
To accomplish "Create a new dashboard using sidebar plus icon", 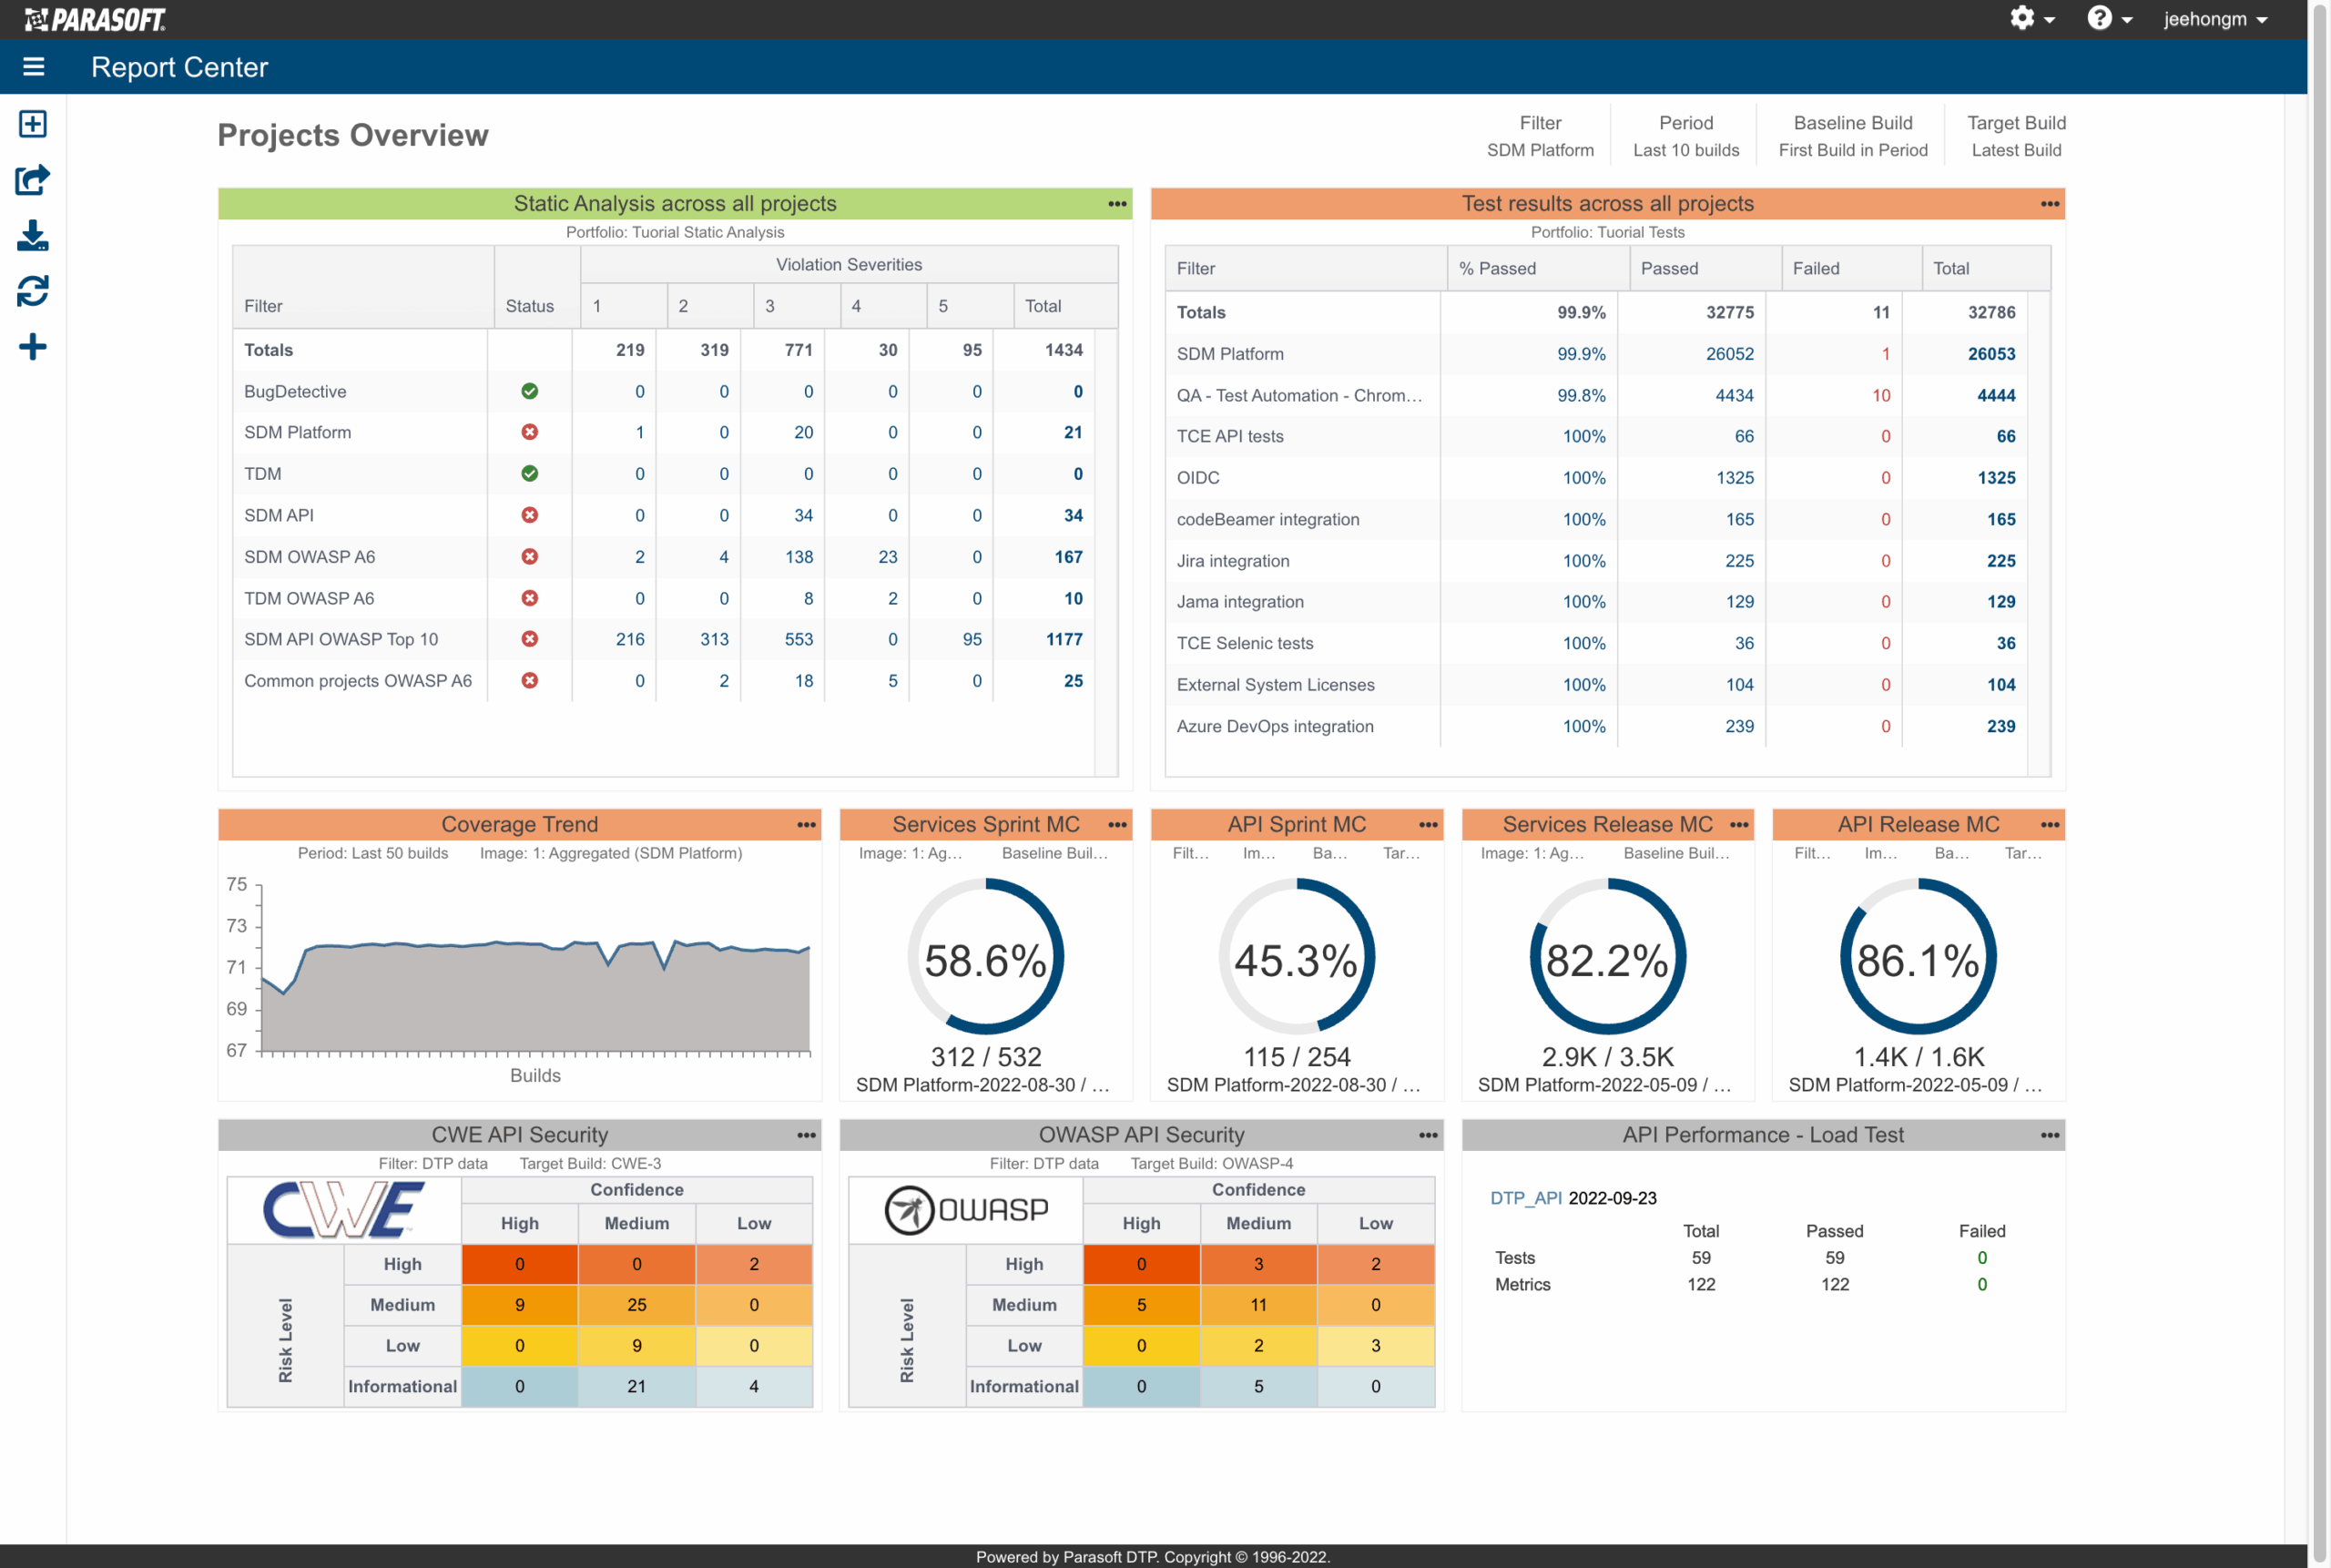I will coord(33,123).
